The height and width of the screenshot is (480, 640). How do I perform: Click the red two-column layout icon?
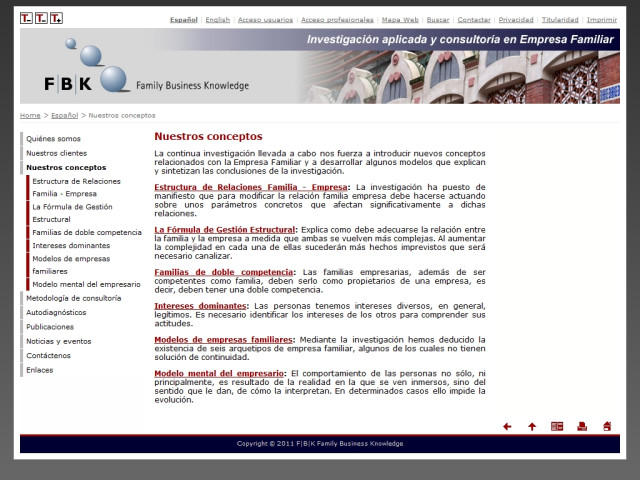[557, 426]
